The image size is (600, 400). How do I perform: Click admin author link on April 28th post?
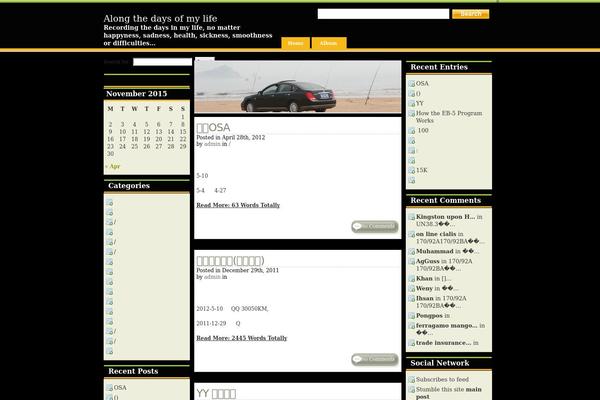click(x=212, y=144)
